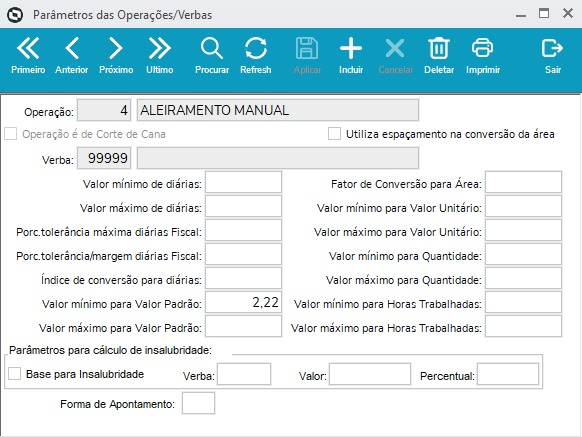Close the Parâmetros das Operações/Verbas window
Screen dimensions: 582x437
[x=568, y=14]
